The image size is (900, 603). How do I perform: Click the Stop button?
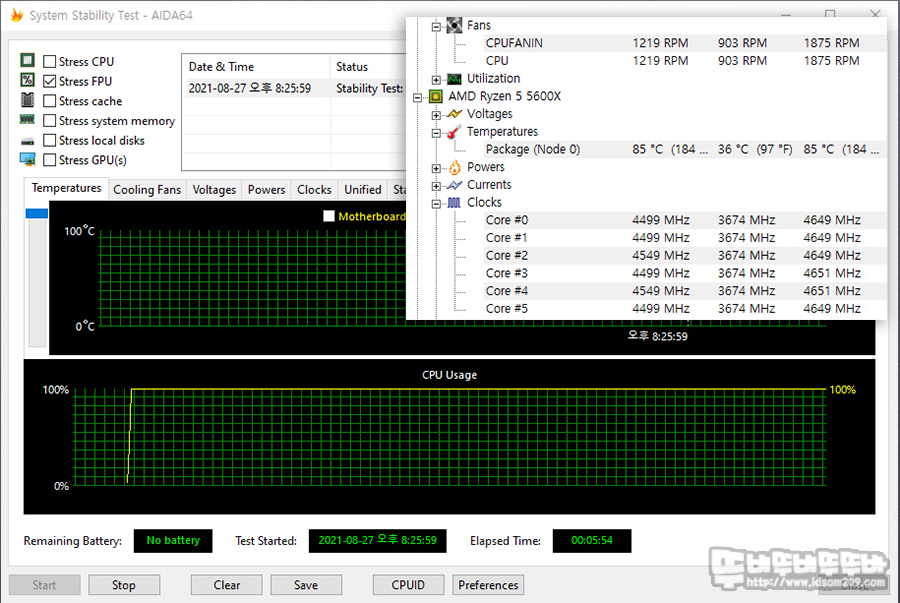click(x=124, y=585)
